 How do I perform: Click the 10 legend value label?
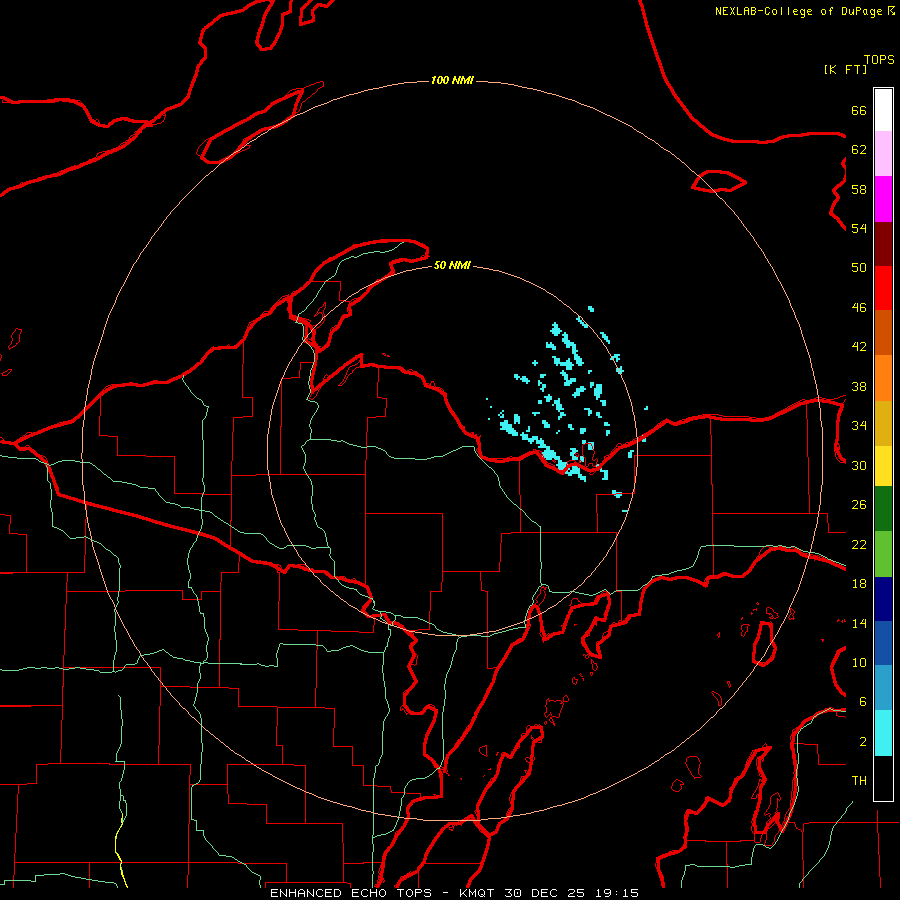coord(859,663)
